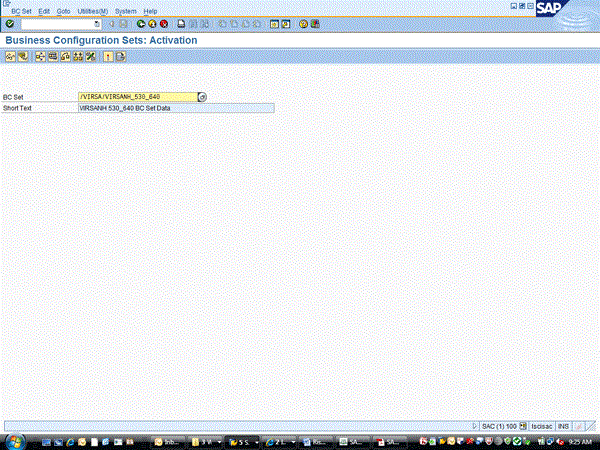Toggle the INS insert mode indicator
This screenshot has width=600, height=450.
(x=564, y=426)
